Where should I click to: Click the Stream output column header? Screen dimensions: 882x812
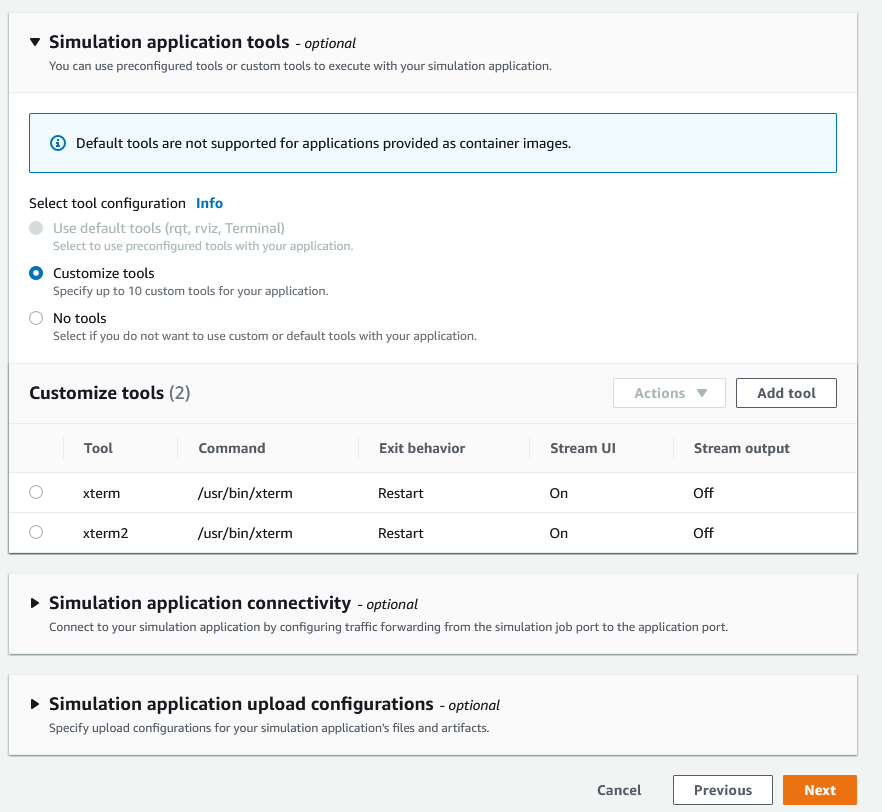click(x=741, y=448)
